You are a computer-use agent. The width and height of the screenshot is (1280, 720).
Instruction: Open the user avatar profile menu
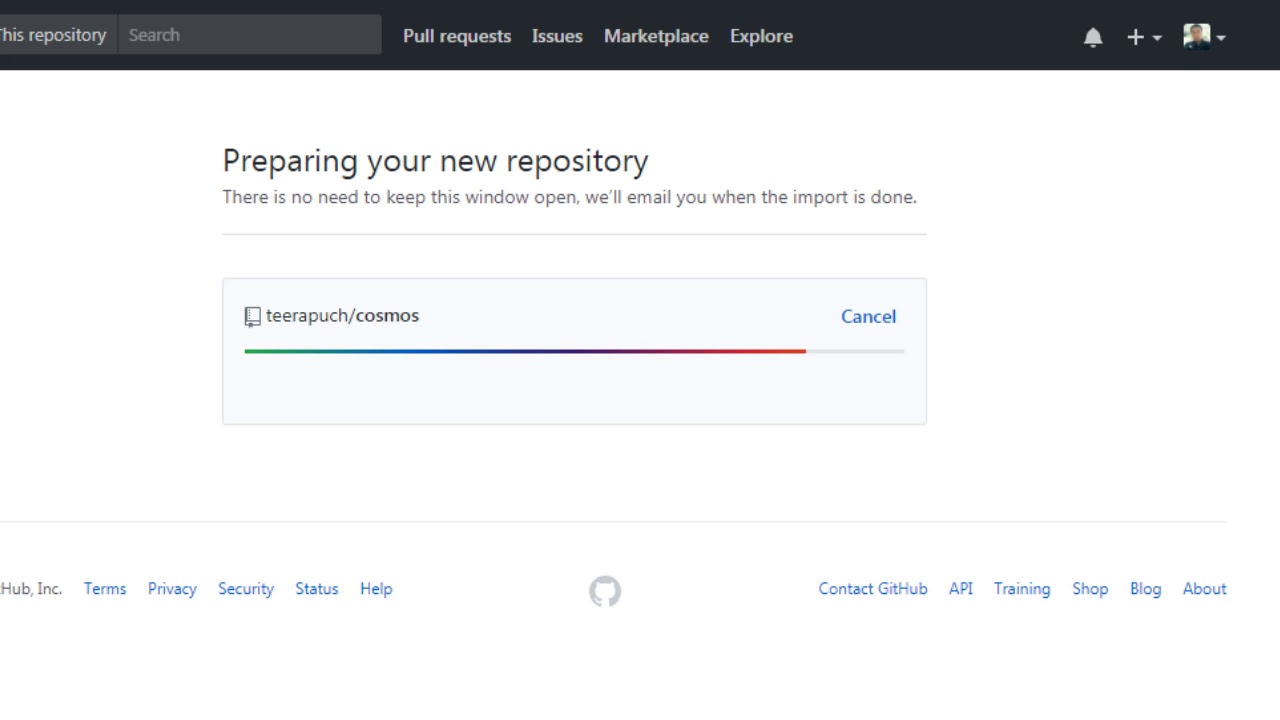(1204, 37)
